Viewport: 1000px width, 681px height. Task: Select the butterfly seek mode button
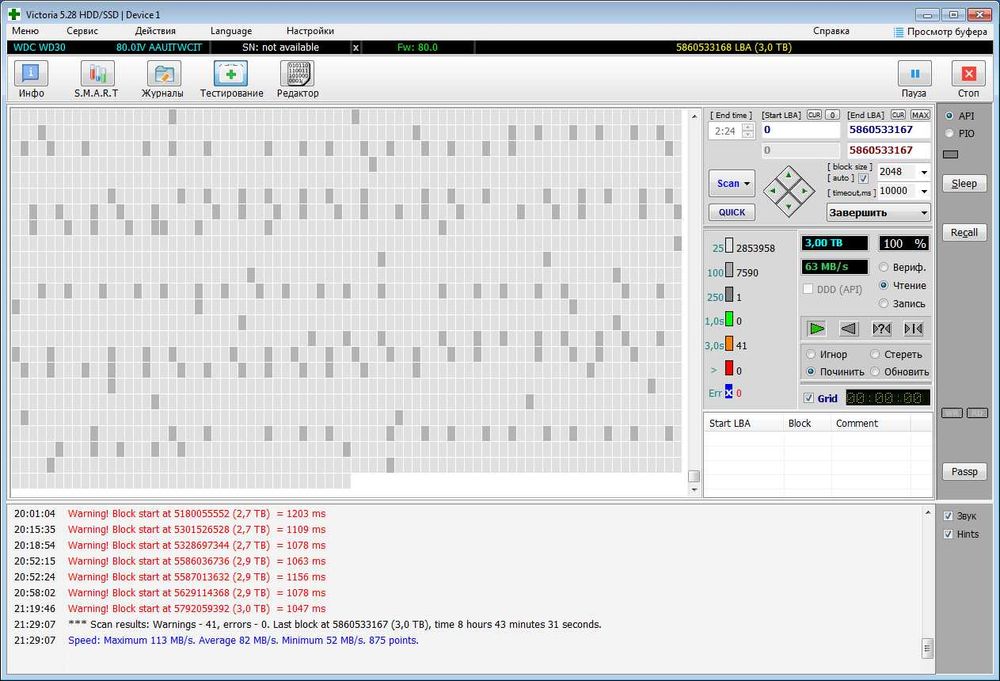[913, 328]
